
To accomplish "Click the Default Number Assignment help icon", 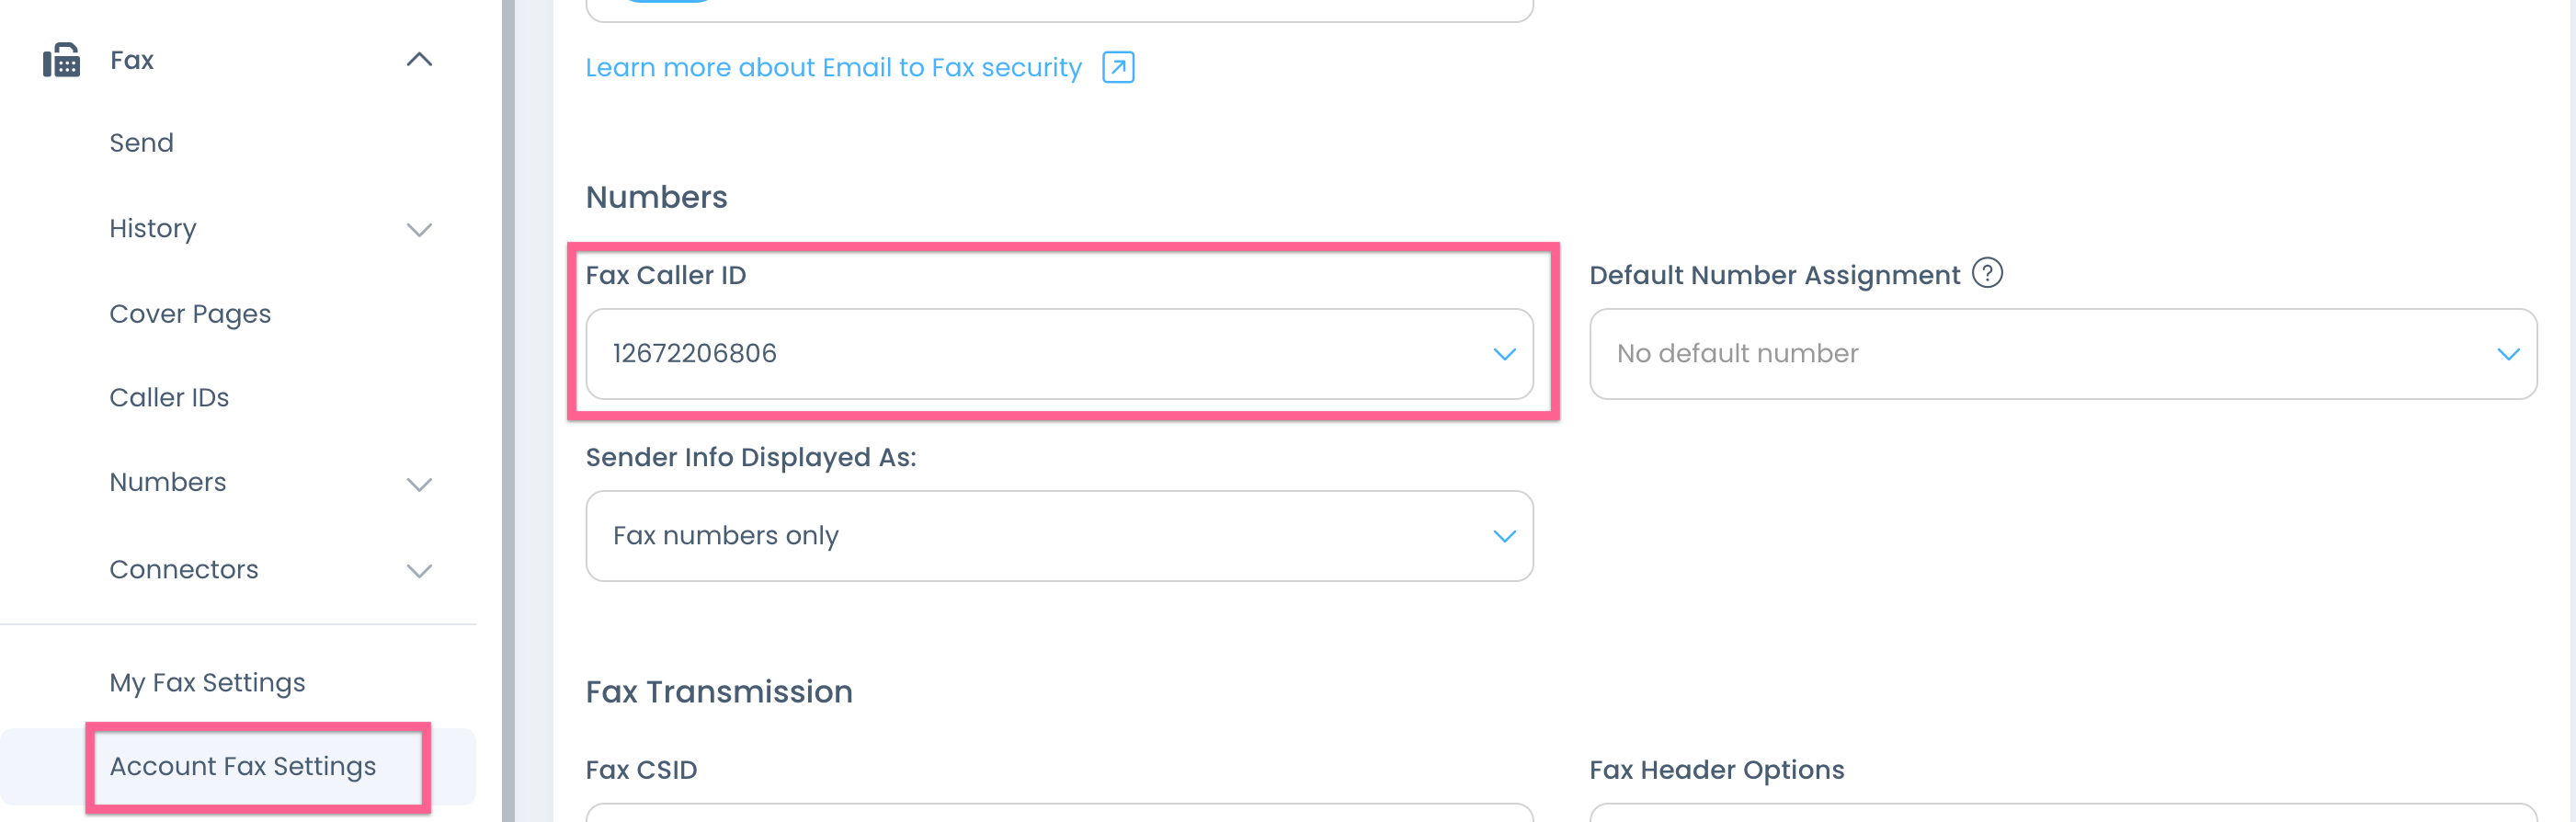I will [1987, 273].
